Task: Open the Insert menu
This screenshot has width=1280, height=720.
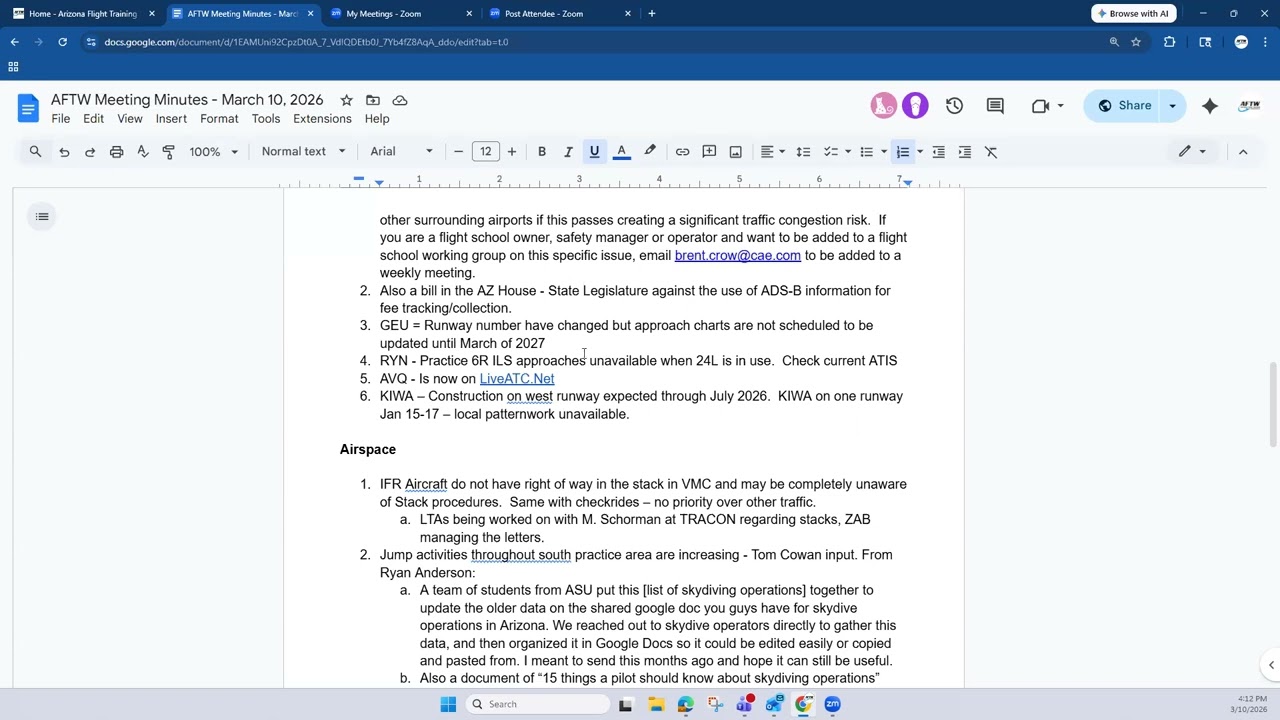Action: click(x=171, y=119)
